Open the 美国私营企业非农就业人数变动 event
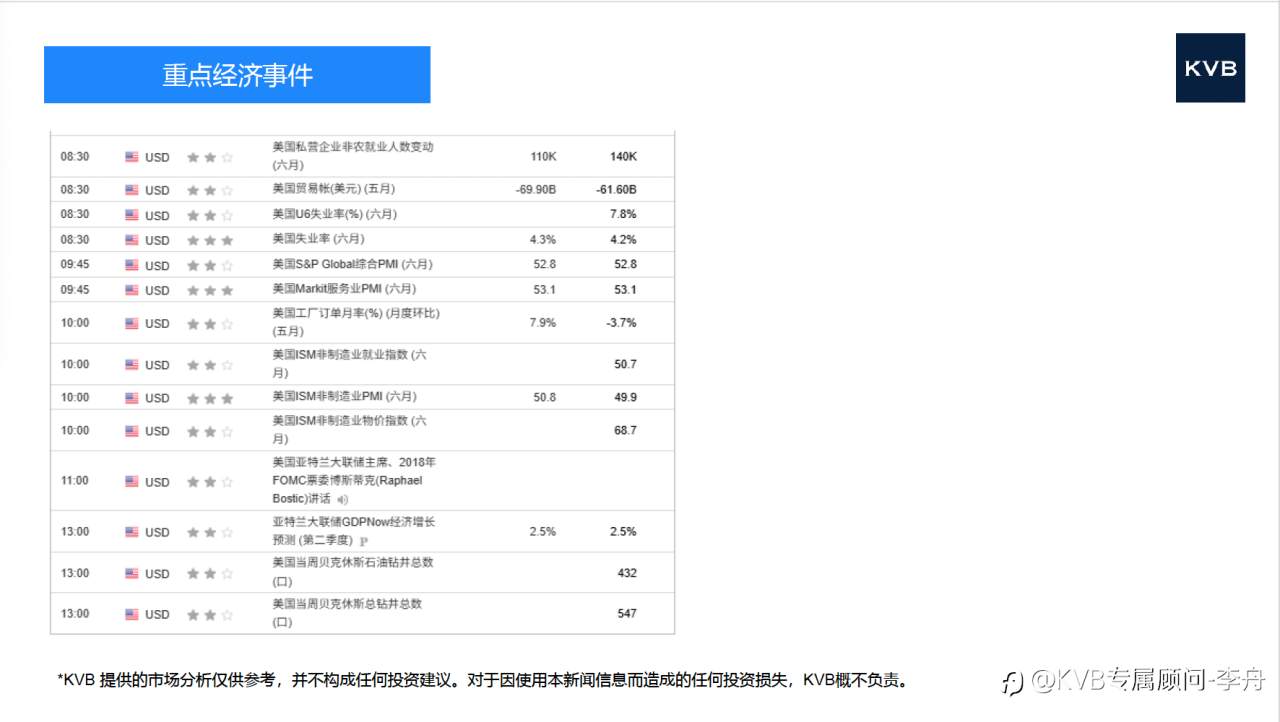 point(353,156)
